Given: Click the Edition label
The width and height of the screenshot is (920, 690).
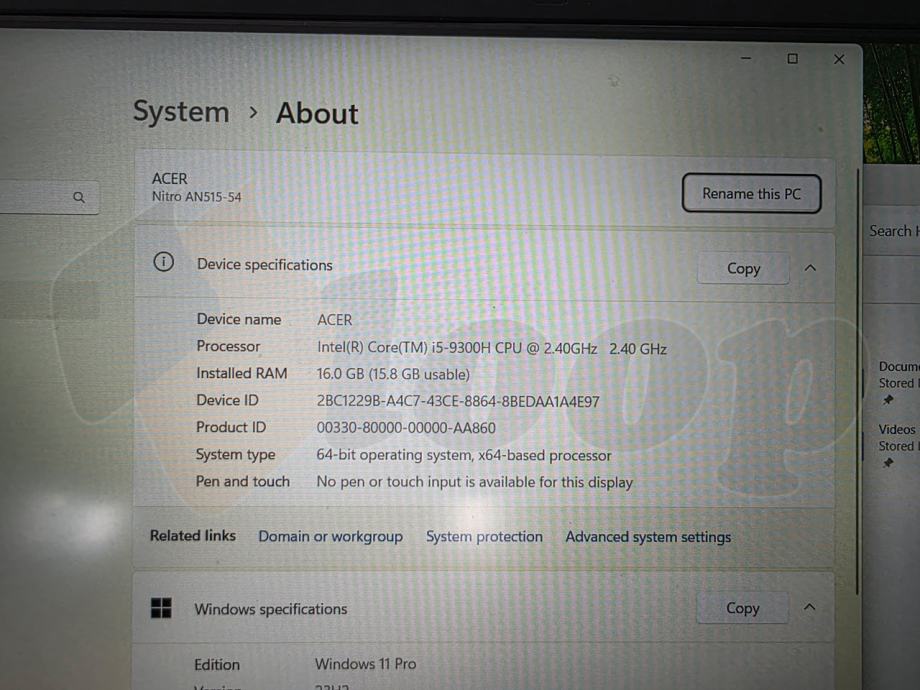Looking at the screenshot, I should coord(217,664).
